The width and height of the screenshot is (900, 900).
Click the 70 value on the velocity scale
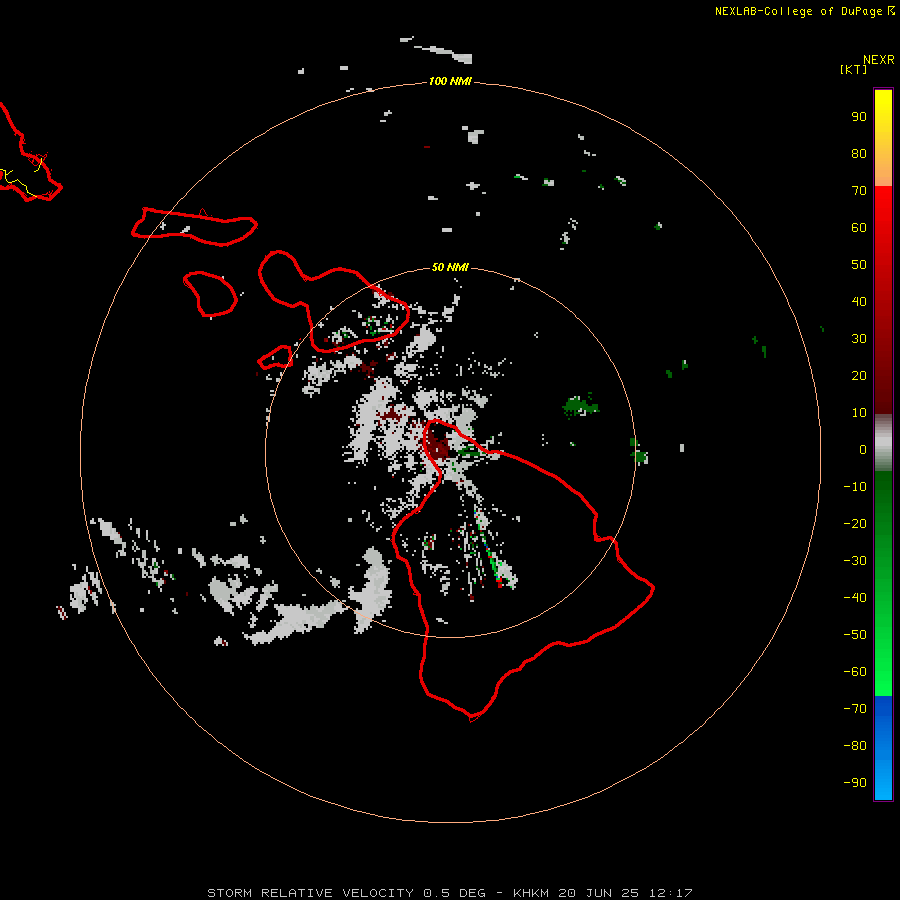pos(859,191)
